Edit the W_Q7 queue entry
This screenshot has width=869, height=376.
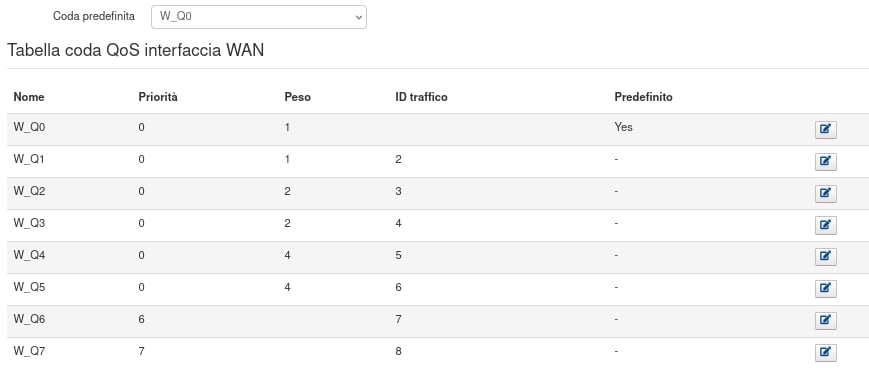825,353
